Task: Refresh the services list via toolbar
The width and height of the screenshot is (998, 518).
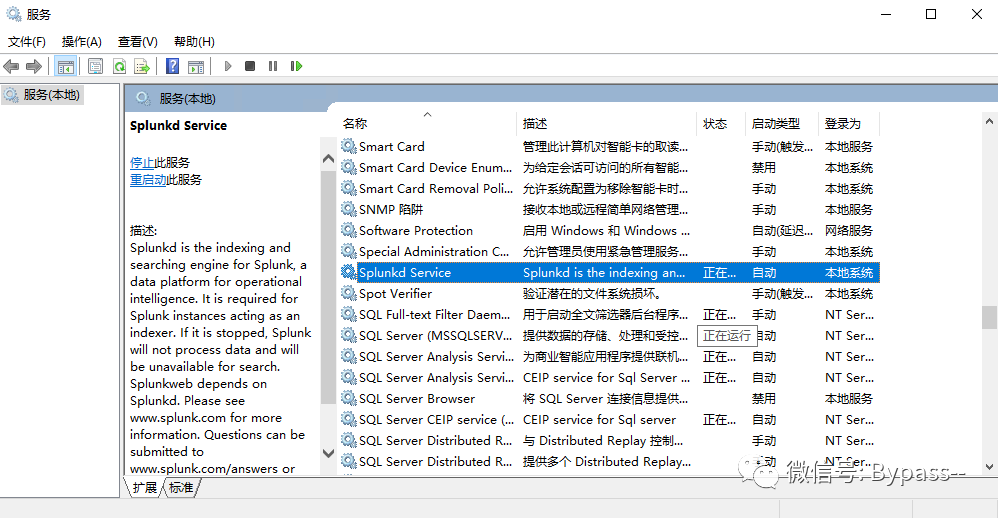Action: point(119,66)
